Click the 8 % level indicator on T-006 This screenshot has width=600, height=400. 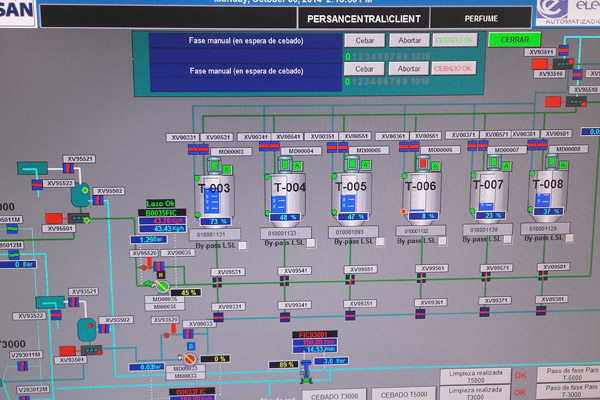[423, 216]
